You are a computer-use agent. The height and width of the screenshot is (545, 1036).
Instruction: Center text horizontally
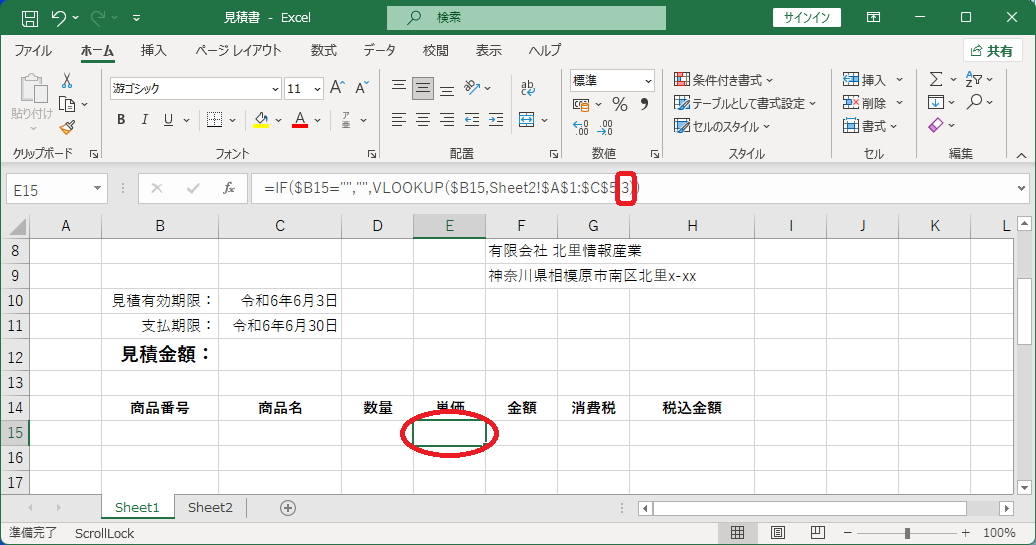pyautogui.click(x=423, y=120)
